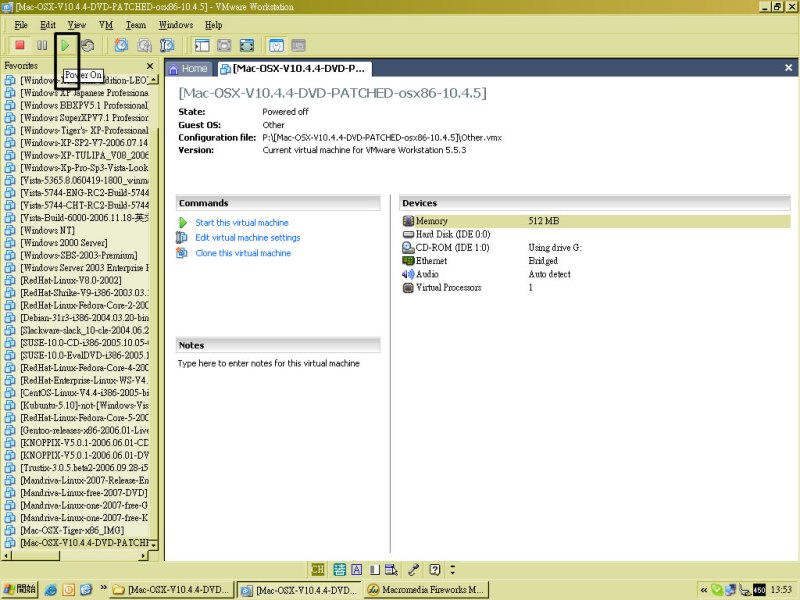Image resolution: width=800 pixels, height=600 pixels.
Task: Open the File menu
Action: pos(21,24)
